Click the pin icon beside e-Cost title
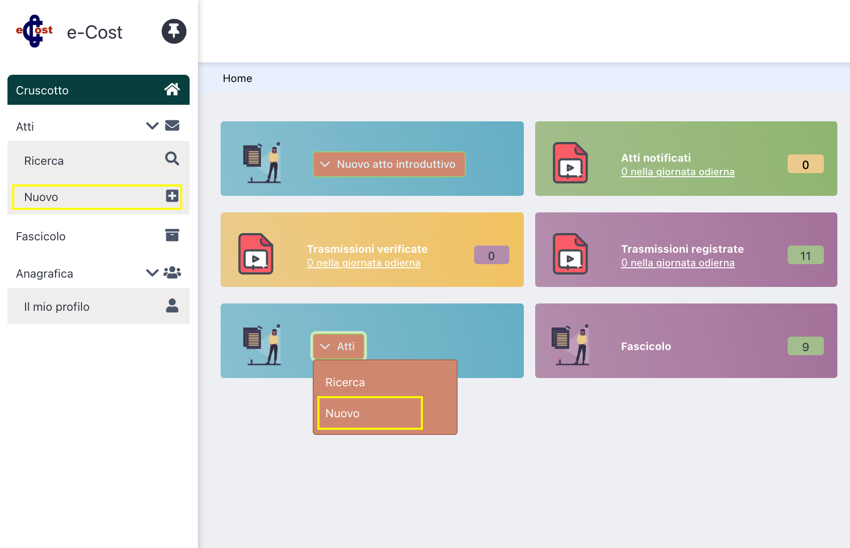The width and height of the screenshot is (850, 548). point(174,31)
